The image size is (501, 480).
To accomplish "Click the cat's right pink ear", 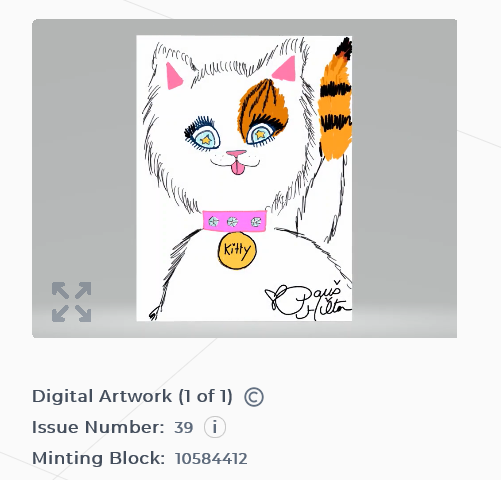I will point(285,69).
